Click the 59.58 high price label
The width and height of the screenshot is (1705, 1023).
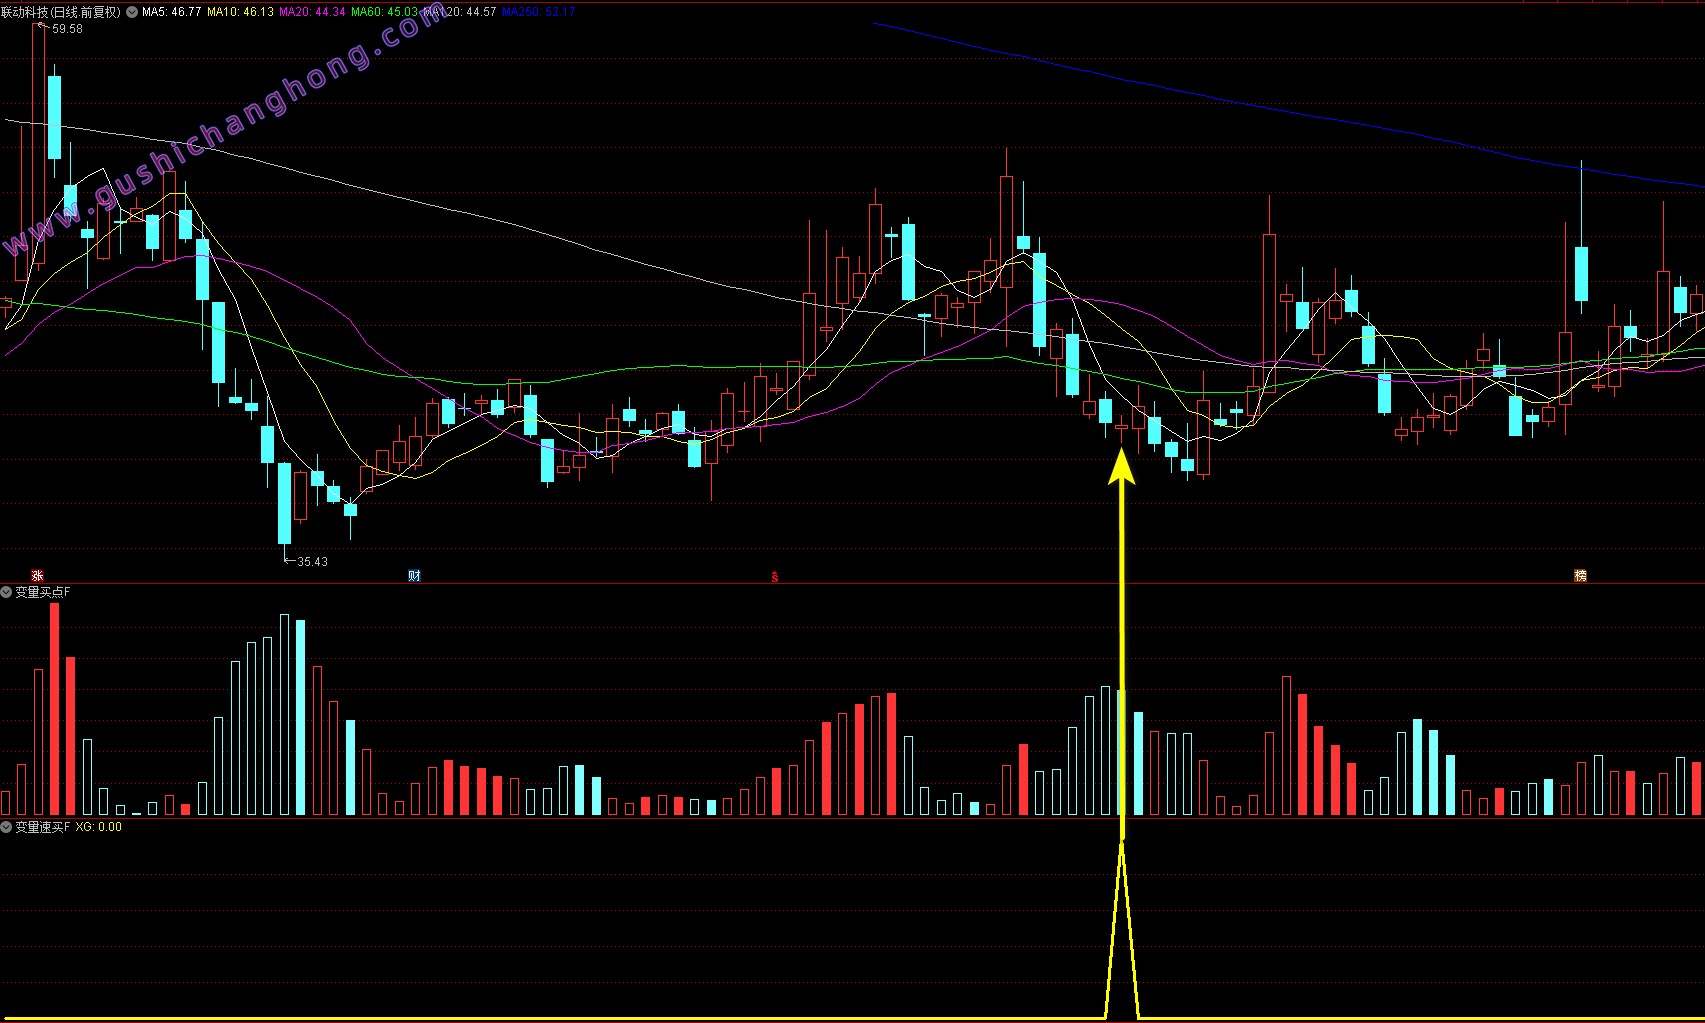(67, 29)
